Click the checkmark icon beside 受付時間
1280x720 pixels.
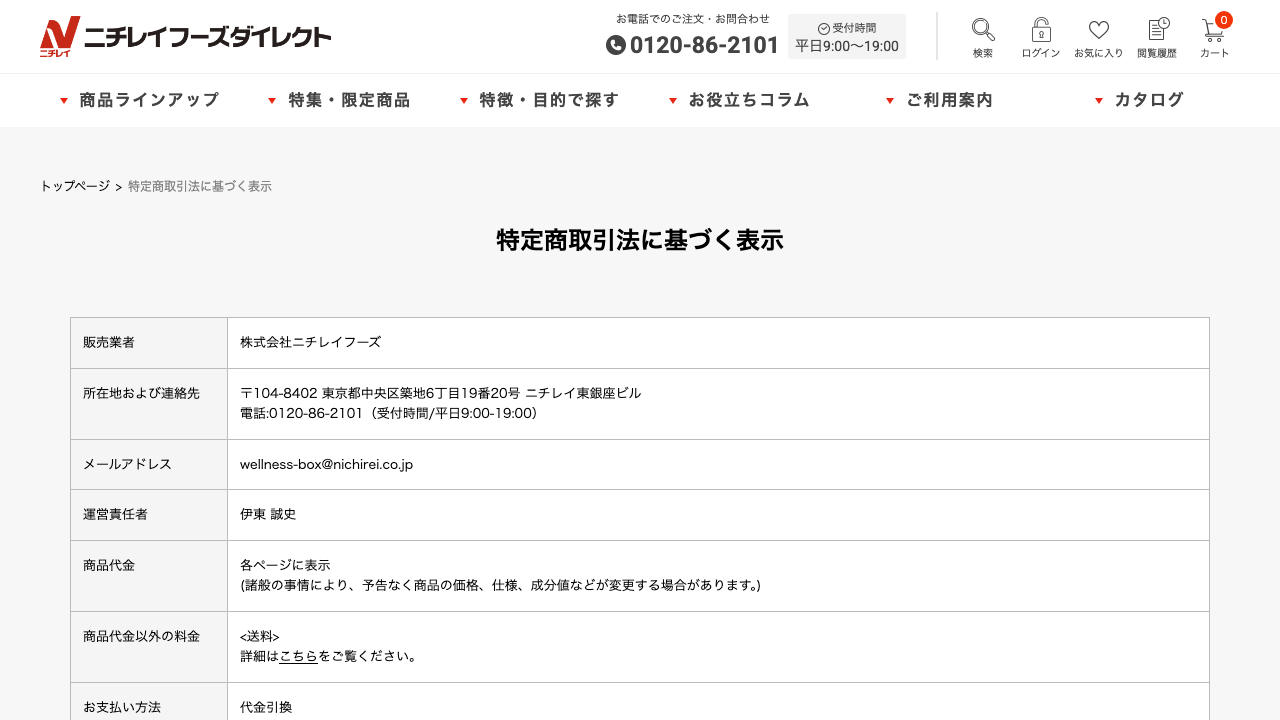[x=824, y=29]
